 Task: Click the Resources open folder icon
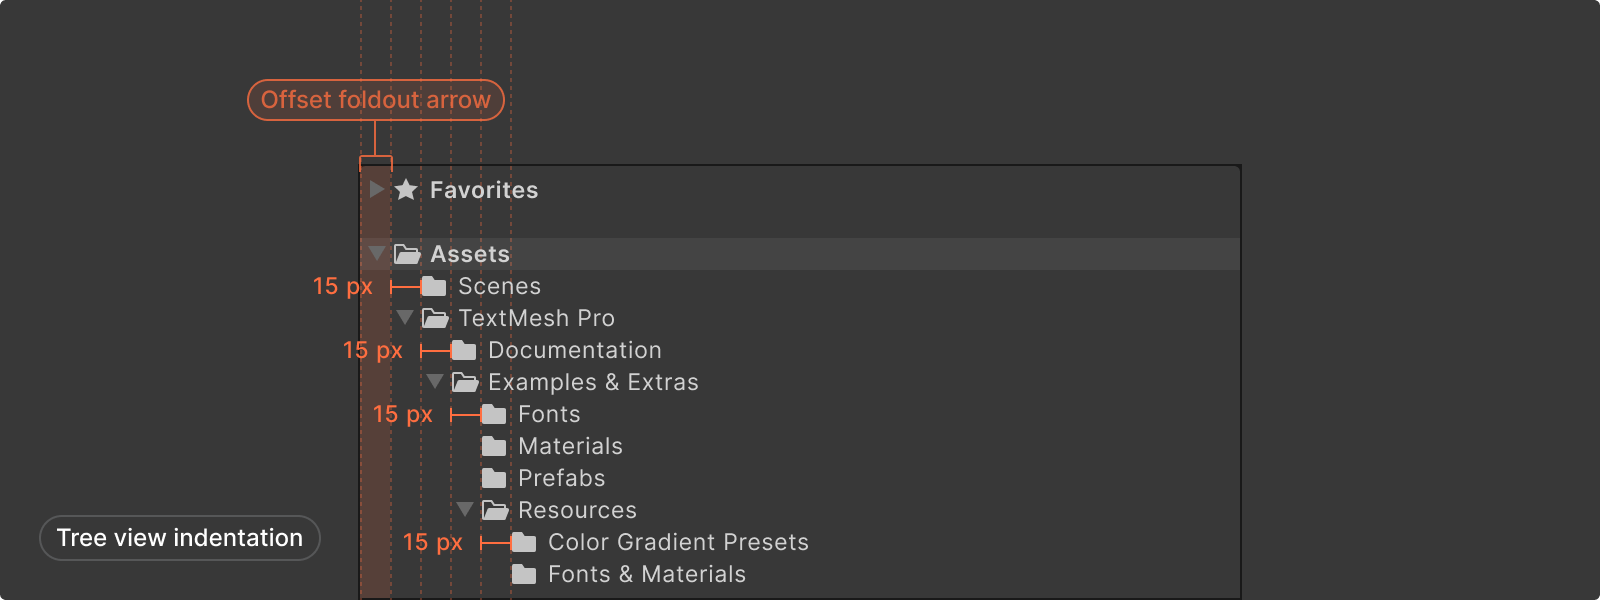point(495,510)
